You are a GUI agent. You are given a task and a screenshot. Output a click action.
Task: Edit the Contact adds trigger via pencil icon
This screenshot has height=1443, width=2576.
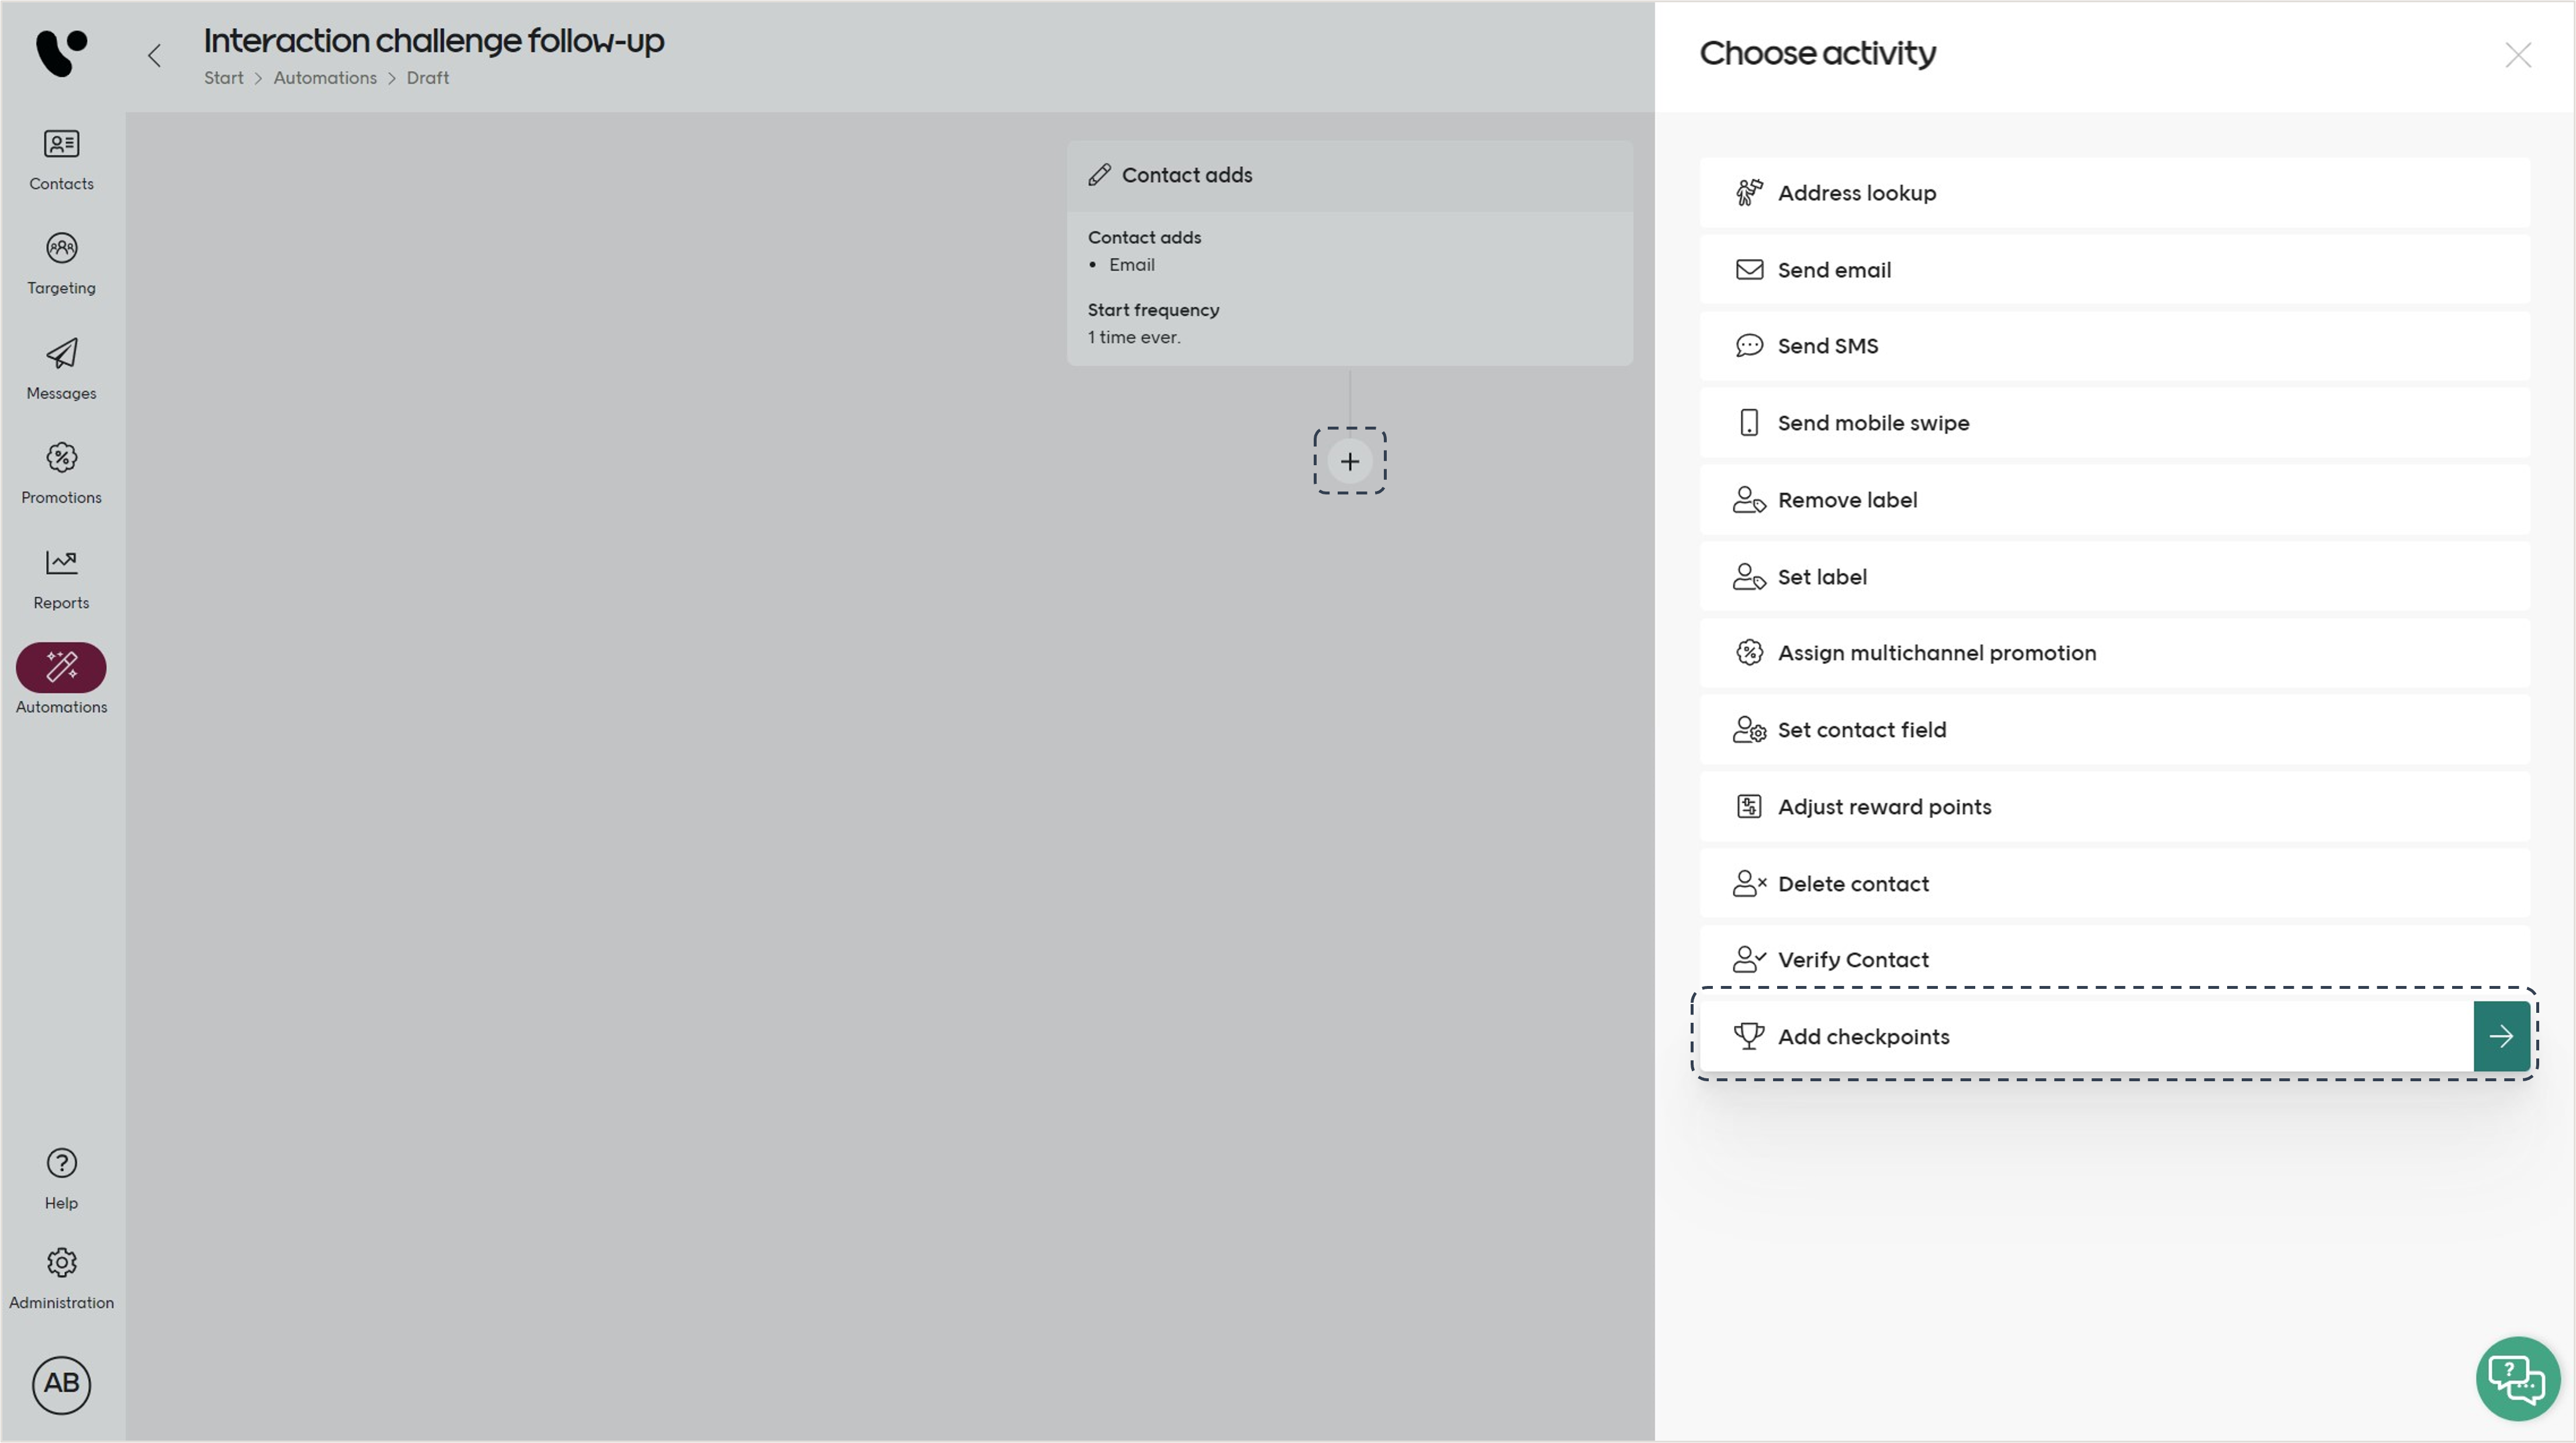tap(1101, 174)
